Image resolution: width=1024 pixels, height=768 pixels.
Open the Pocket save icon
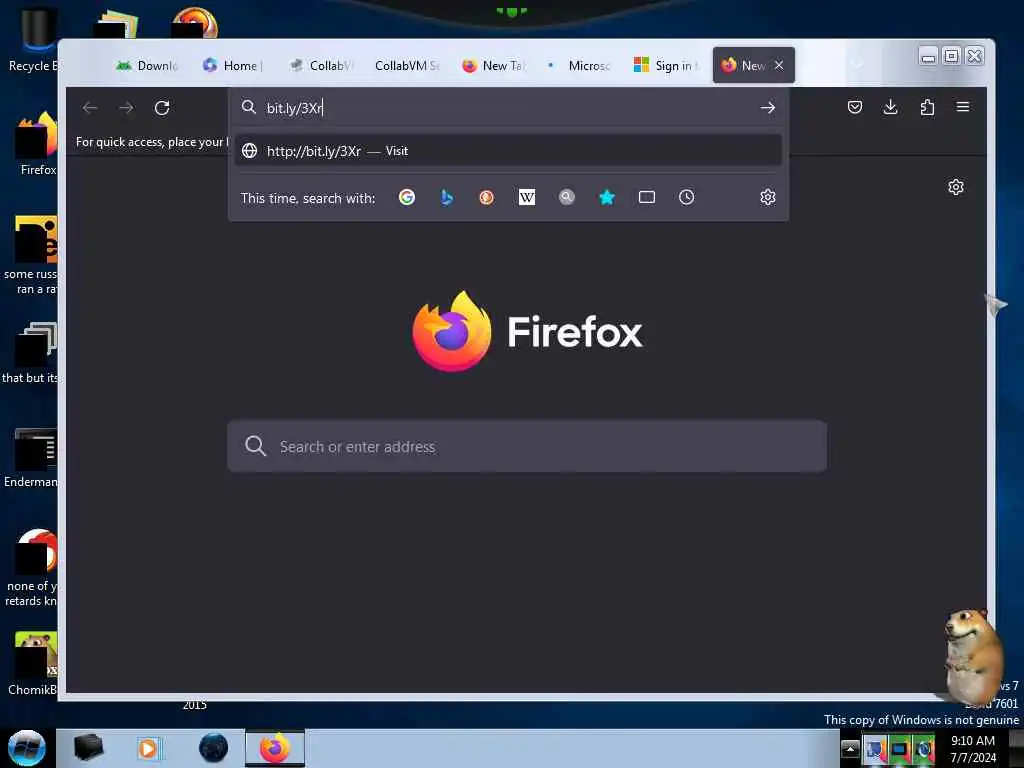pos(854,107)
